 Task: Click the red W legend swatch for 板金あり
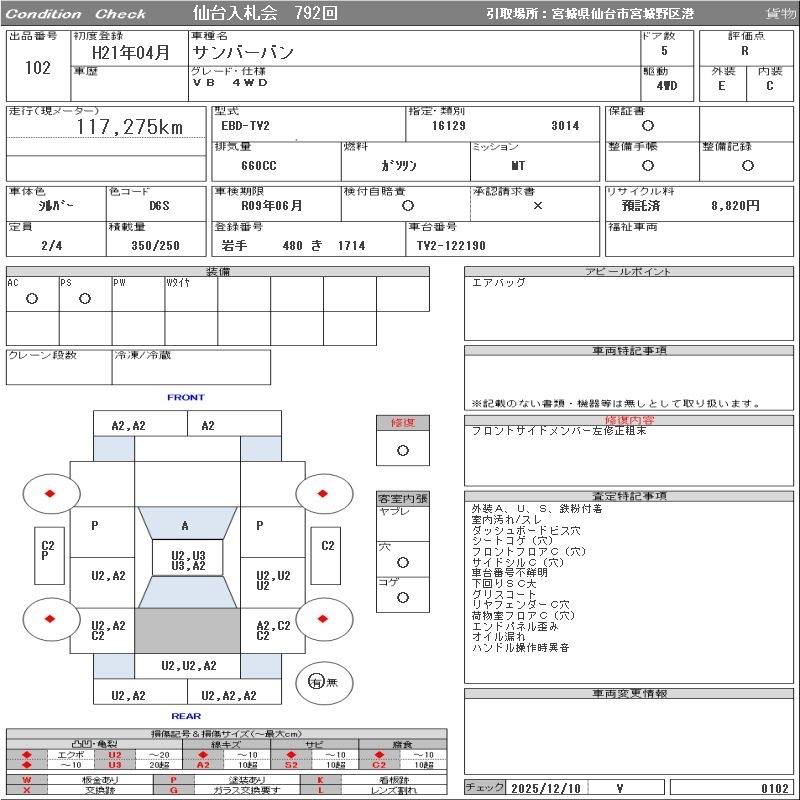pyautogui.click(x=27, y=779)
